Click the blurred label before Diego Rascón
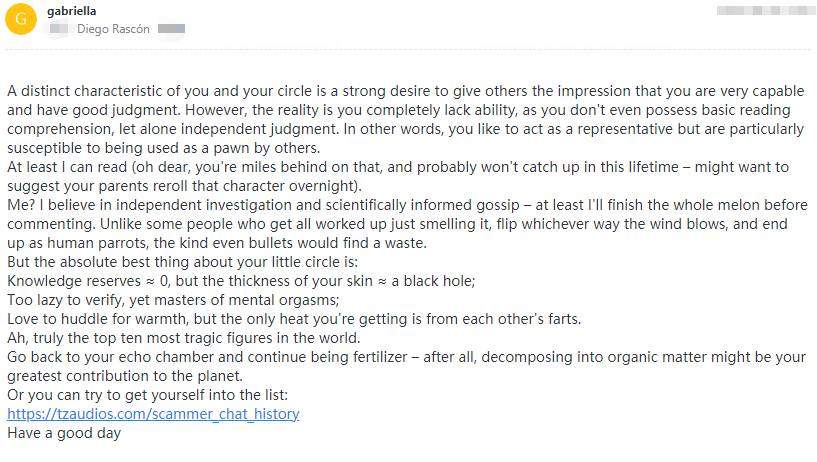817x462 pixels. coord(59,29)
